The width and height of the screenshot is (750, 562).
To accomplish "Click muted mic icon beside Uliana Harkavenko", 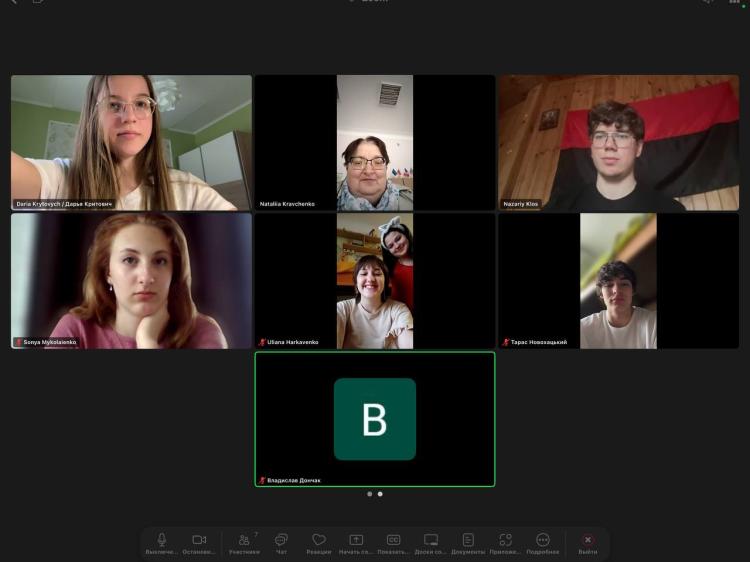I will pyautogui.click(x=262, y=342).
